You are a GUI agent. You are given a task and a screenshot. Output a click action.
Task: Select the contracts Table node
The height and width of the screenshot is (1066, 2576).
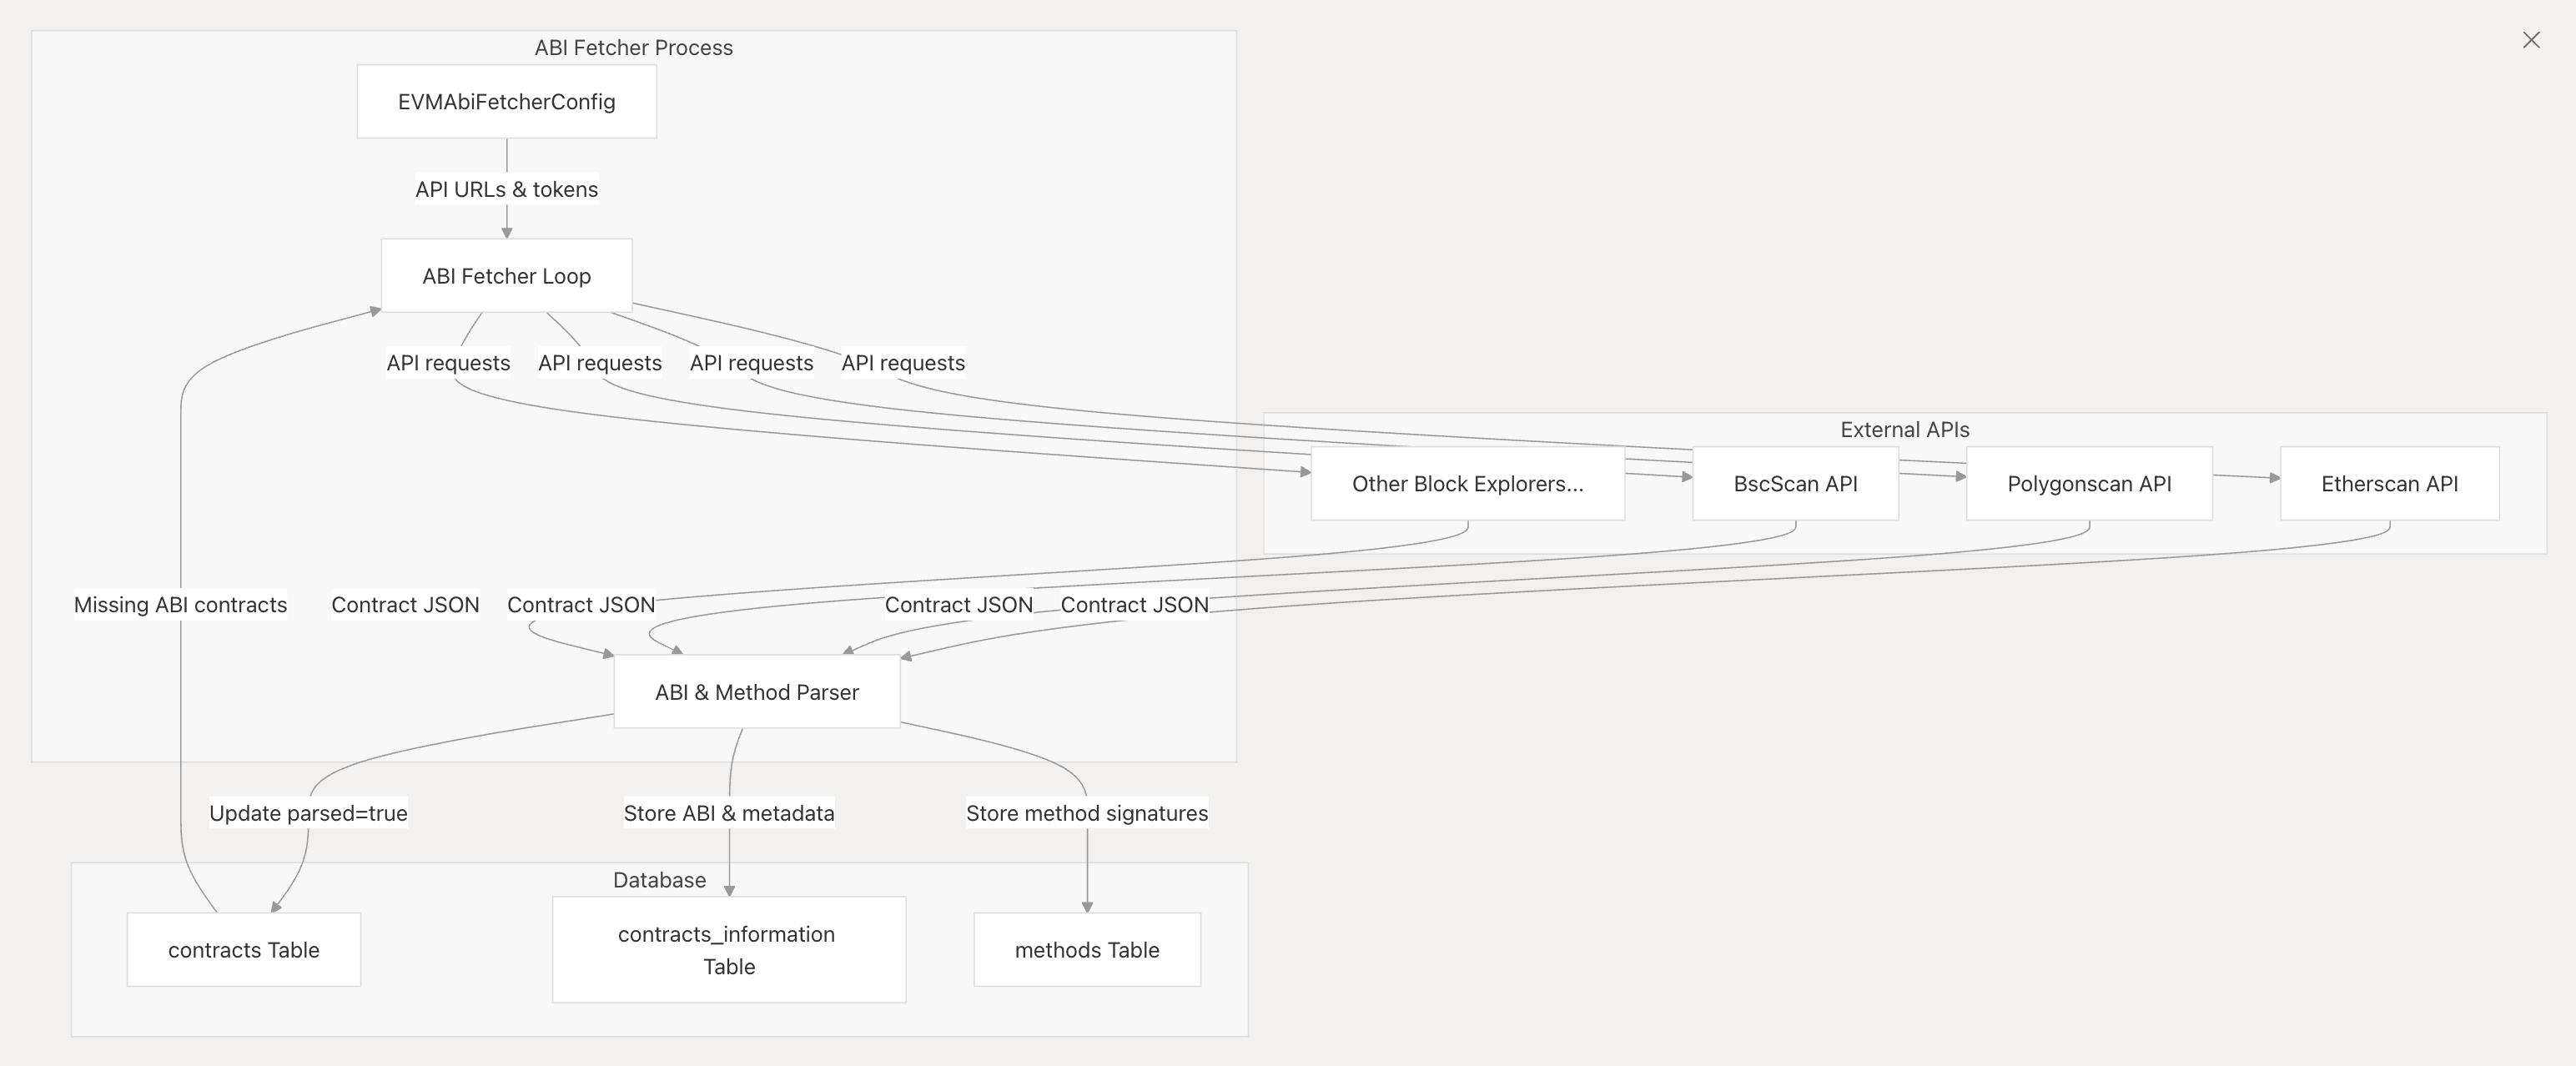[x=243, y=950]
